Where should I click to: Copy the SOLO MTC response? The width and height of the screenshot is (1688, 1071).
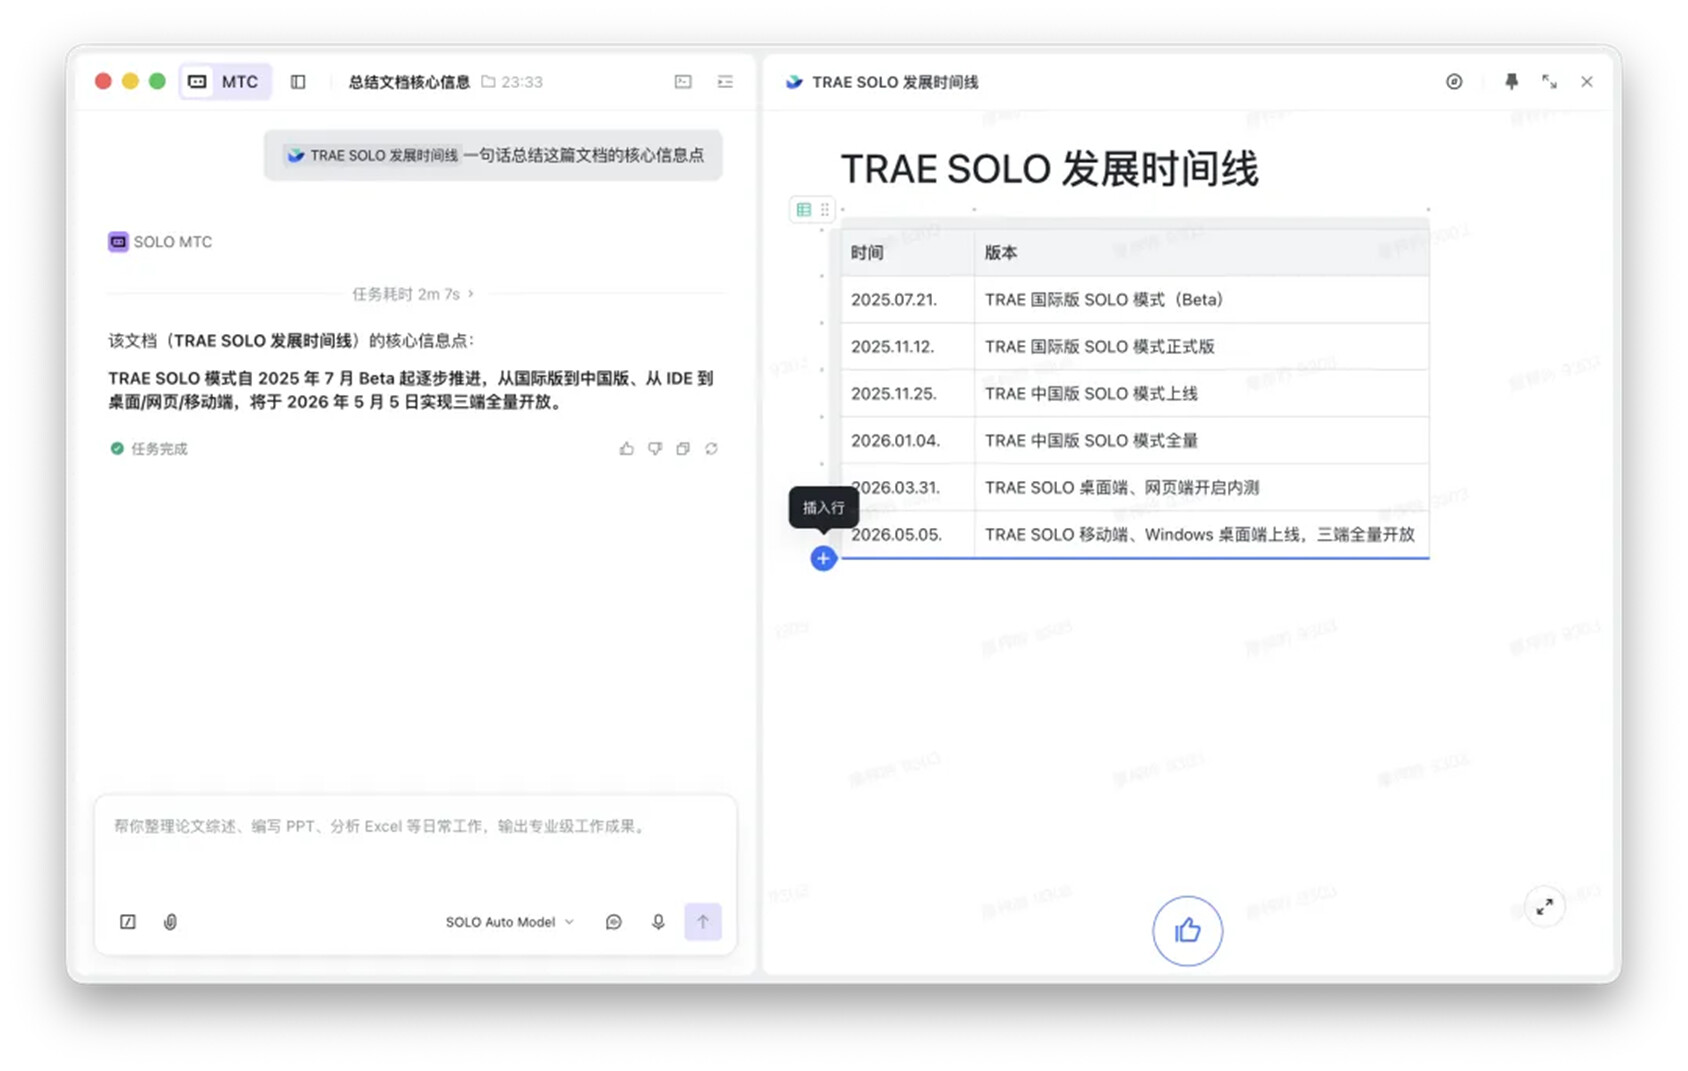pyautogui.click(x=683, y=449)
